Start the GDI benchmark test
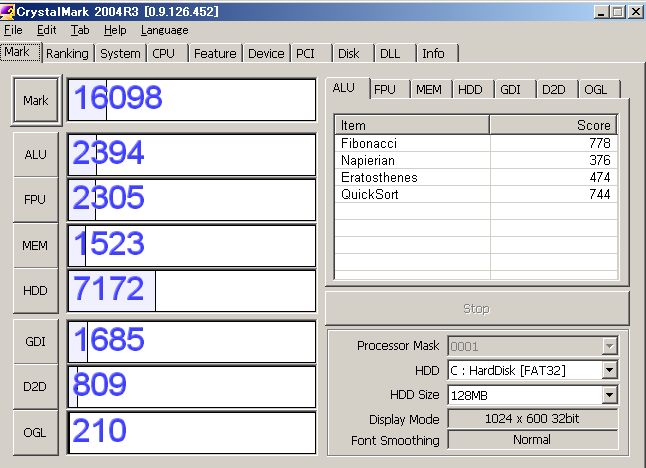 click(x=36, y=341)
